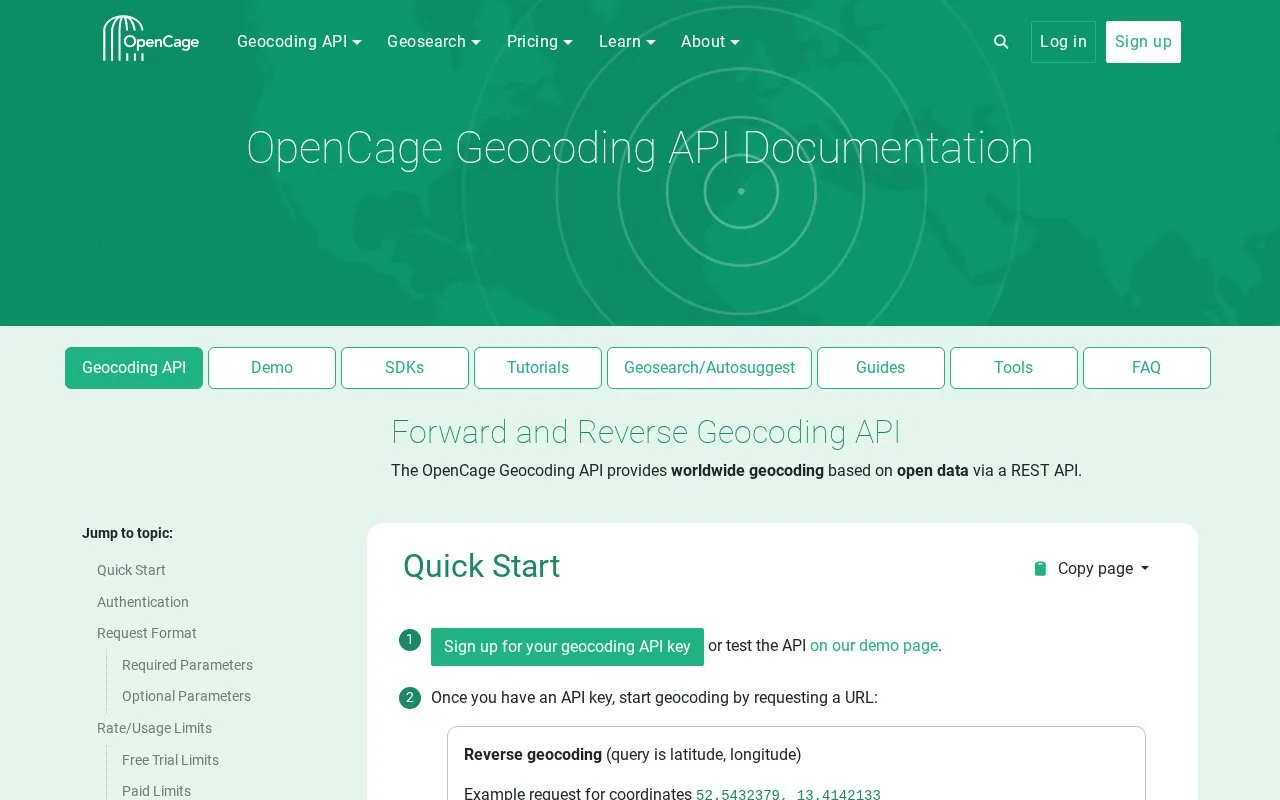Jump to Paid Limits topic
Viewport: 1280px width, 800px height.
[x=156, y=791]
